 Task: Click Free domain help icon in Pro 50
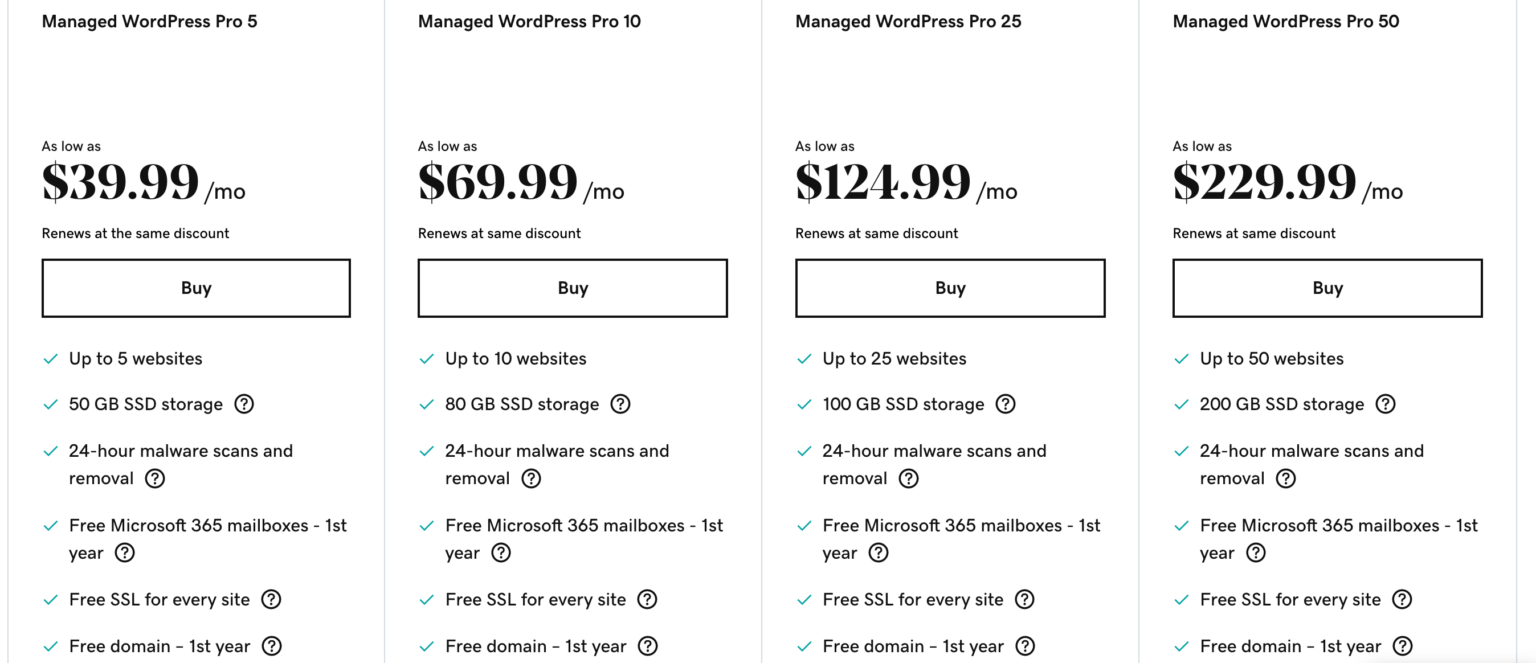pyautogui.click(x=1403, y=646)
